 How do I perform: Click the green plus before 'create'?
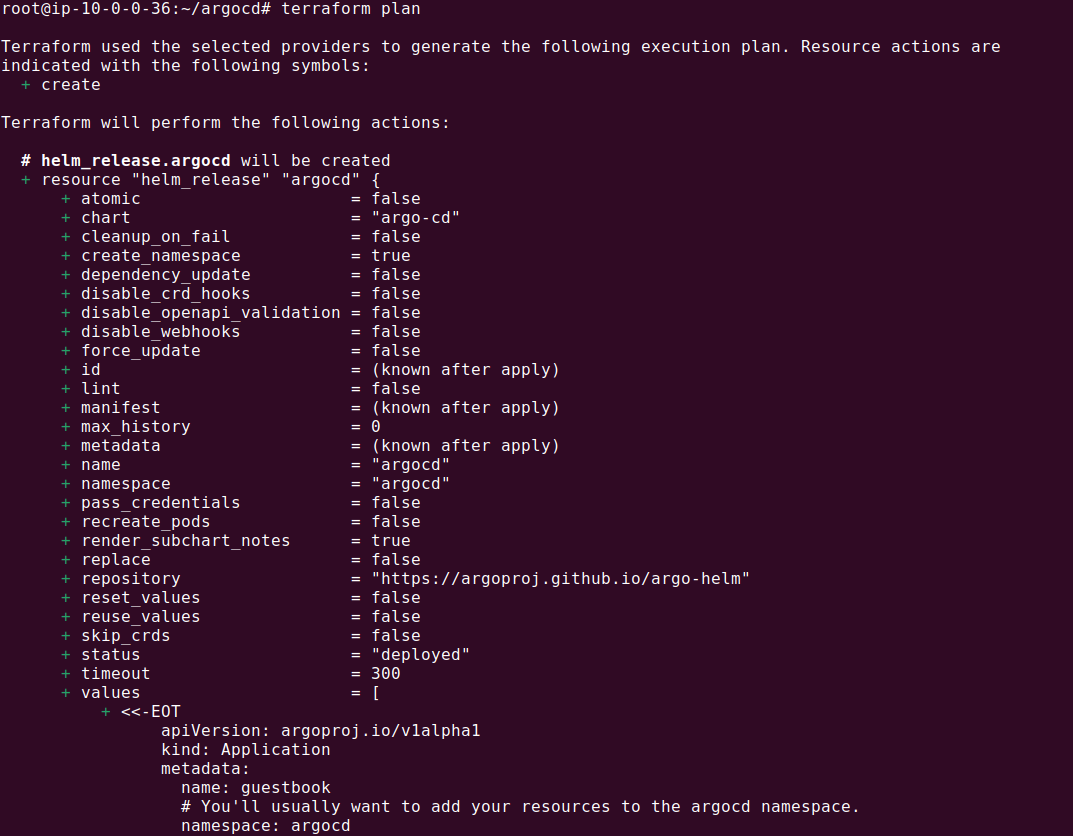point(26,85)
